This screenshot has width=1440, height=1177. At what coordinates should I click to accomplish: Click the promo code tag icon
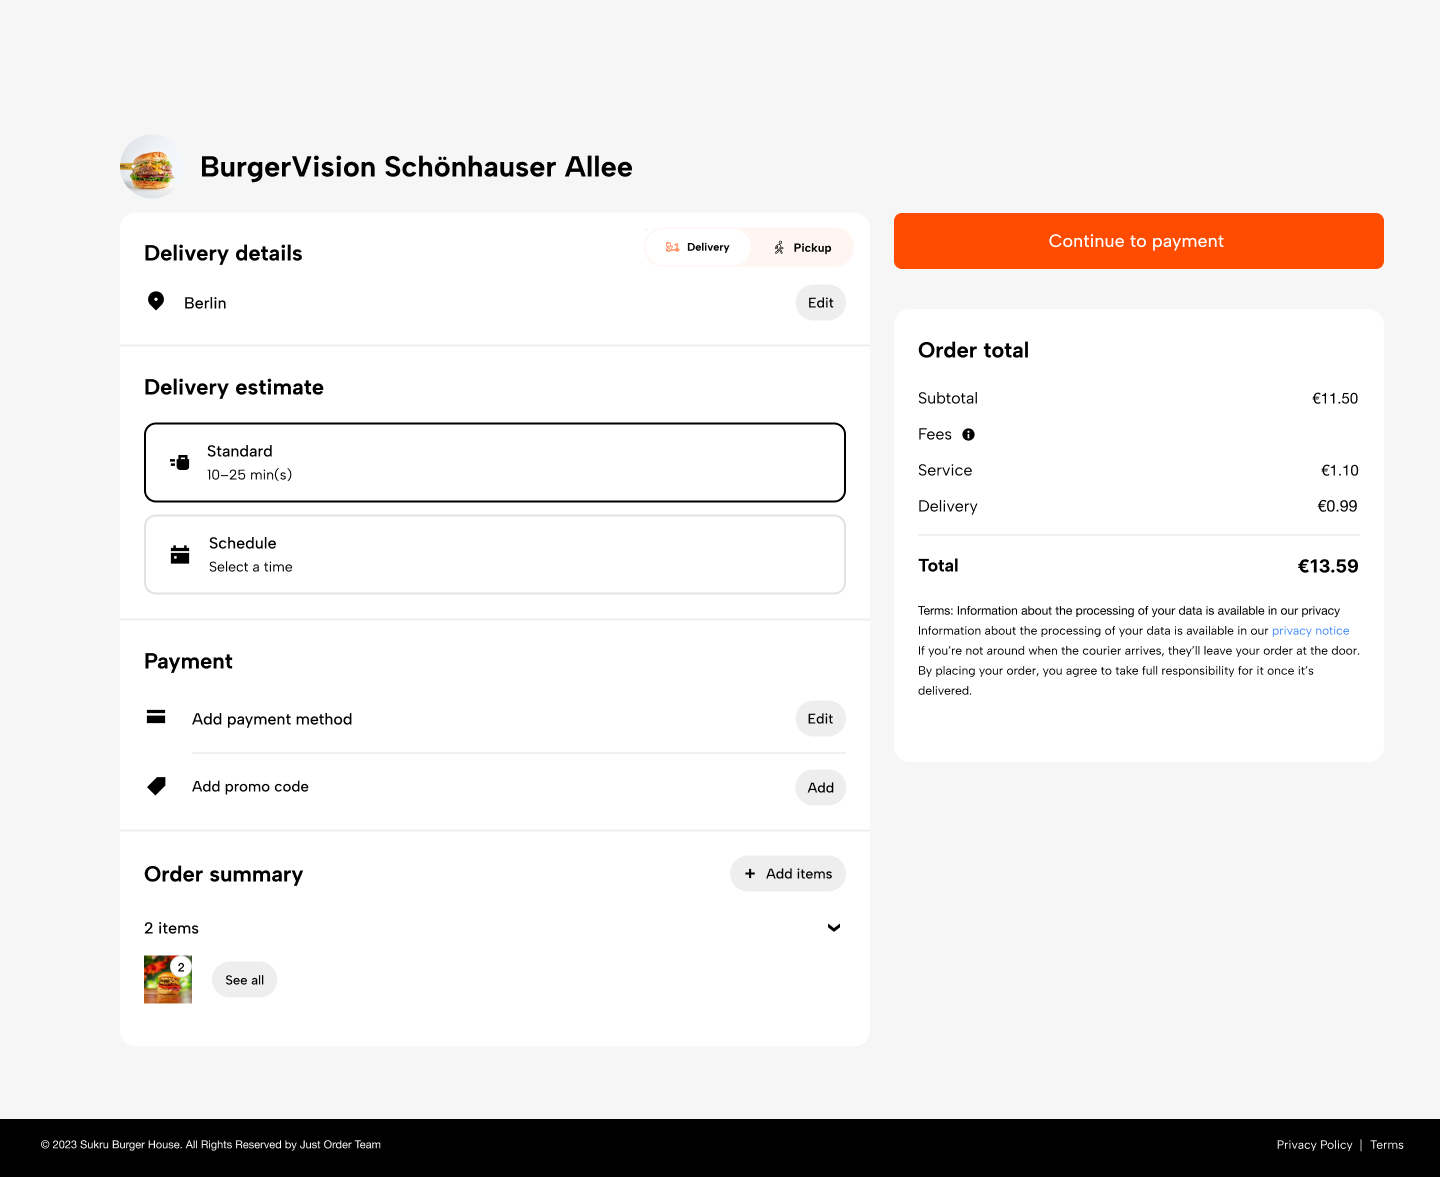(157, 786)
